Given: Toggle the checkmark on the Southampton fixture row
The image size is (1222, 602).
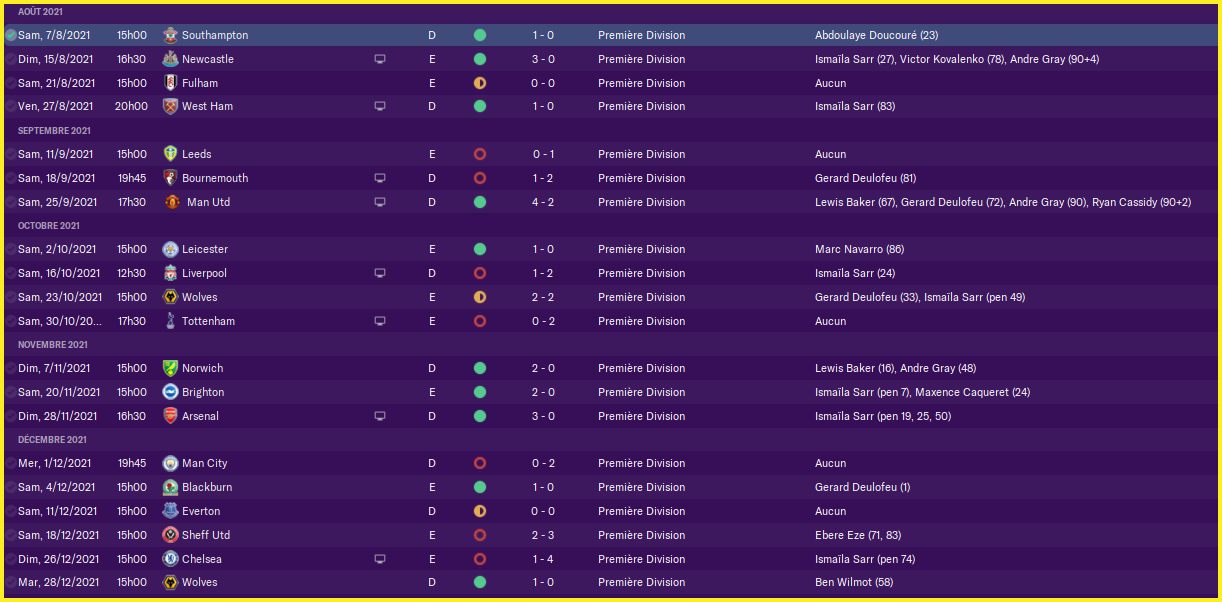Looking at the screenshot, I should pos(10,35).
